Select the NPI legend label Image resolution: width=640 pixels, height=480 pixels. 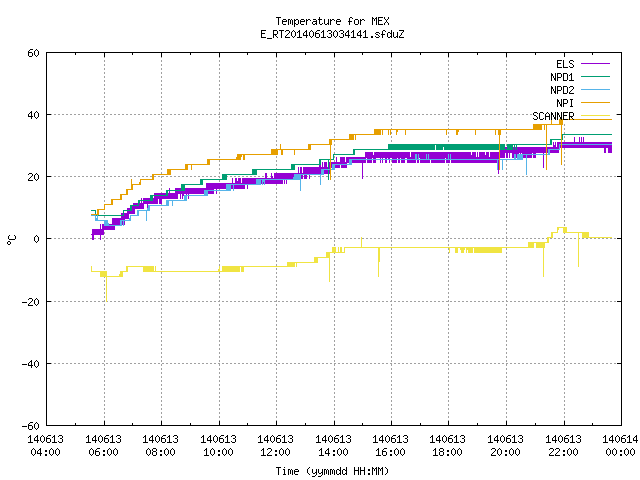[x=565, y=103]
